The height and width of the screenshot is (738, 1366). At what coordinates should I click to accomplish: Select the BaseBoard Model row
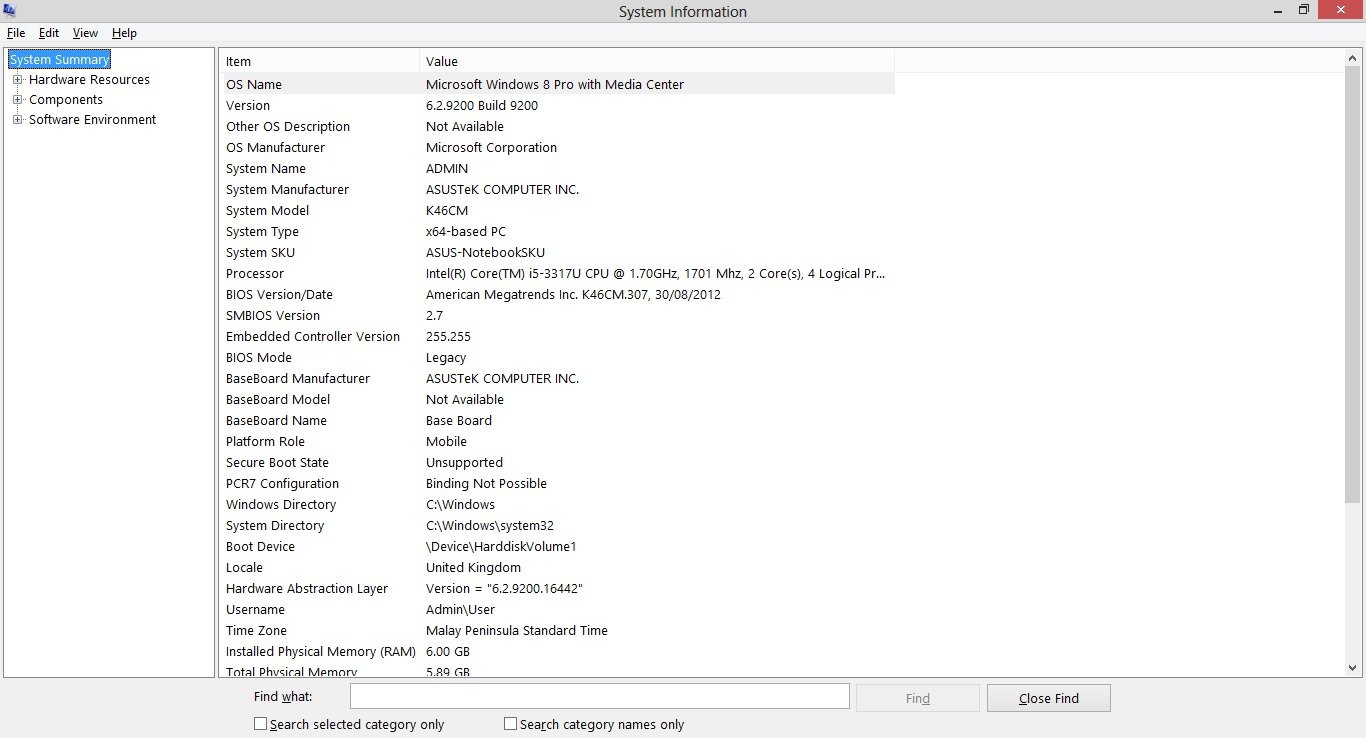click(x=557, y=400)
